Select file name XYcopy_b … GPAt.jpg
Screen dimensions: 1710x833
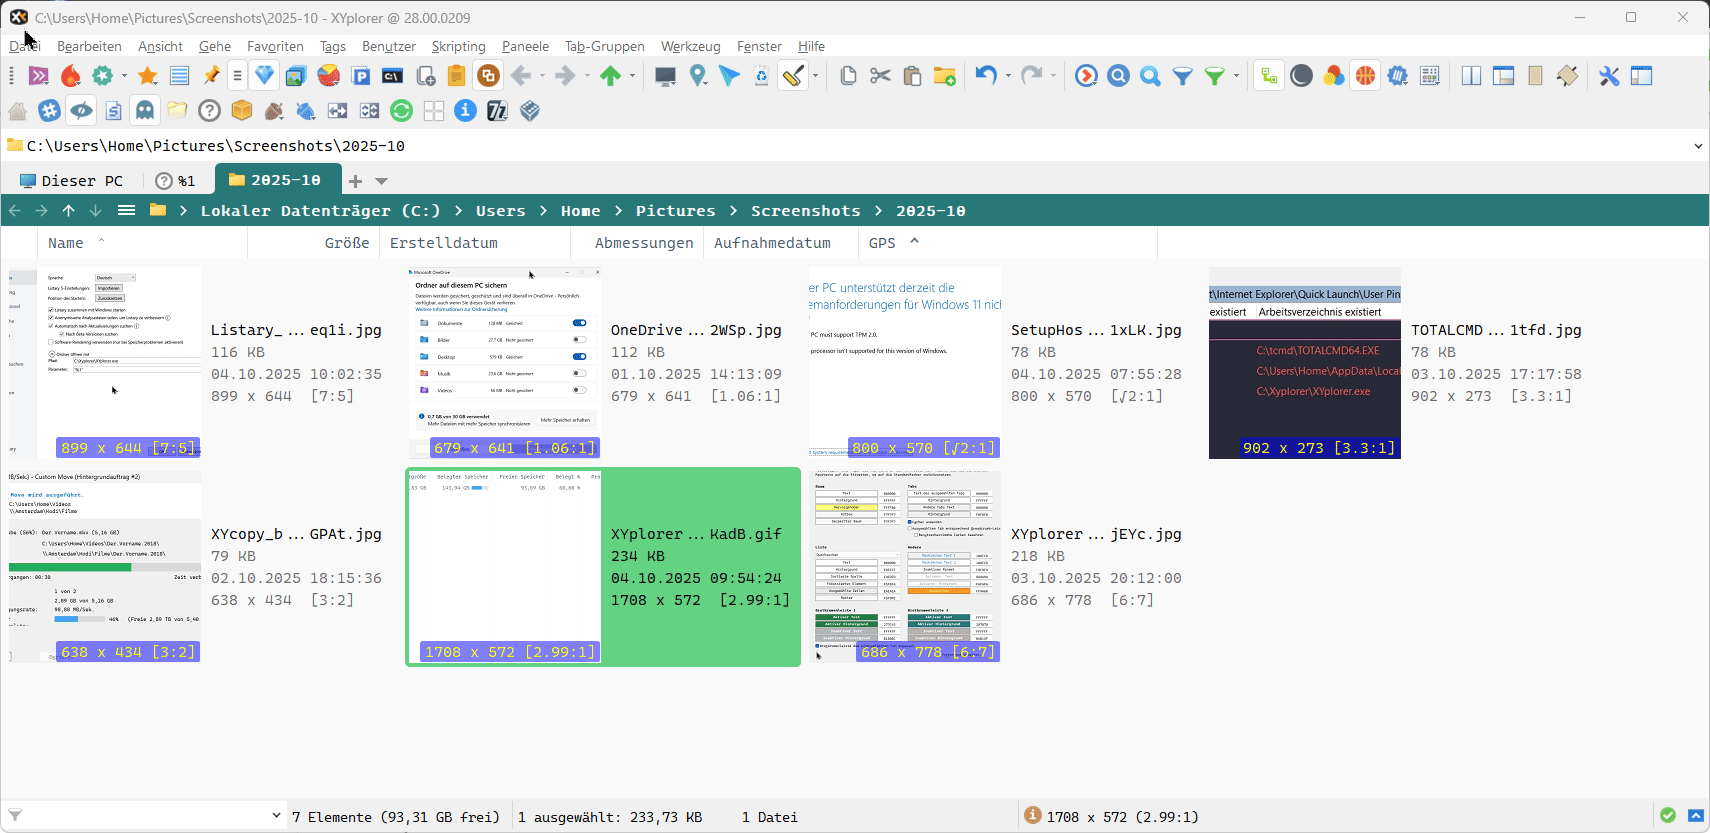(x=296, y=534)
